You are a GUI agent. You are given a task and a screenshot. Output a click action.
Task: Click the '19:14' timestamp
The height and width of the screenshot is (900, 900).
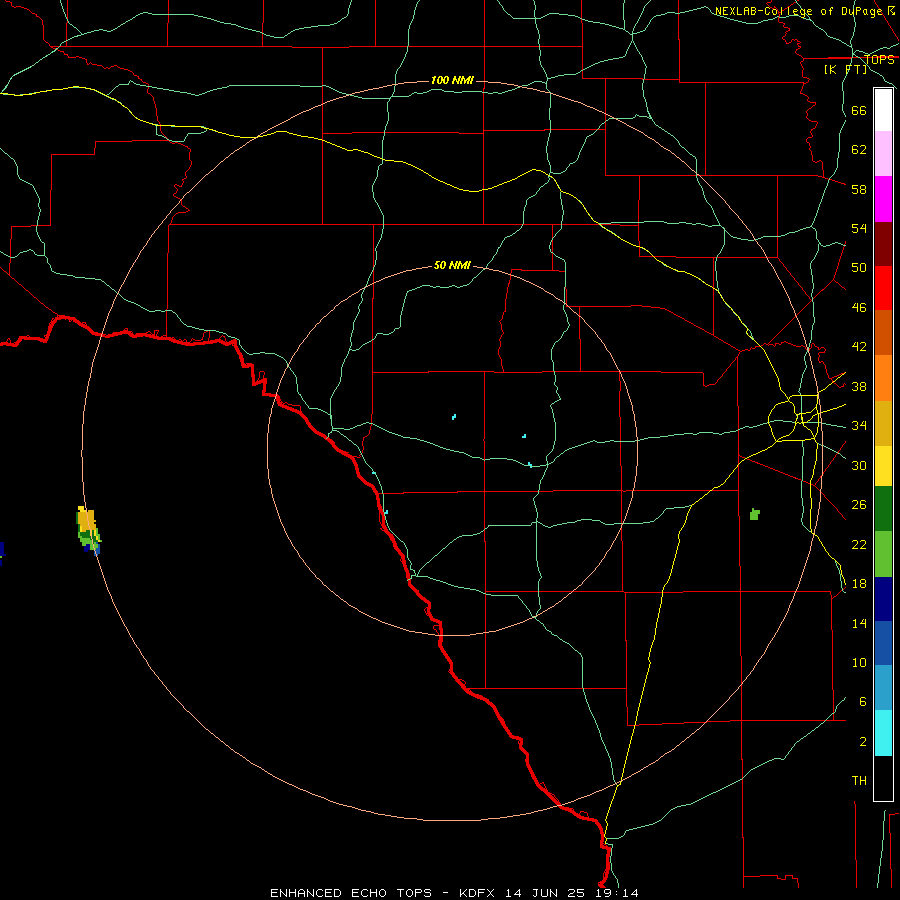pos(615,893)
